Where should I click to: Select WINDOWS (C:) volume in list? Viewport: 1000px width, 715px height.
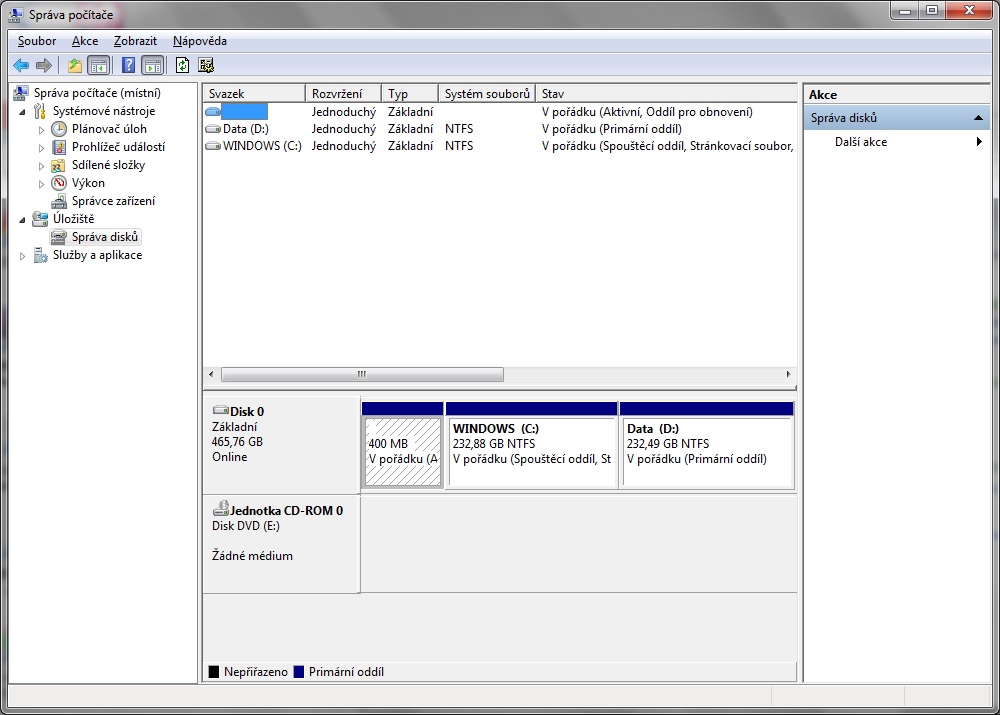coord(261,146)
